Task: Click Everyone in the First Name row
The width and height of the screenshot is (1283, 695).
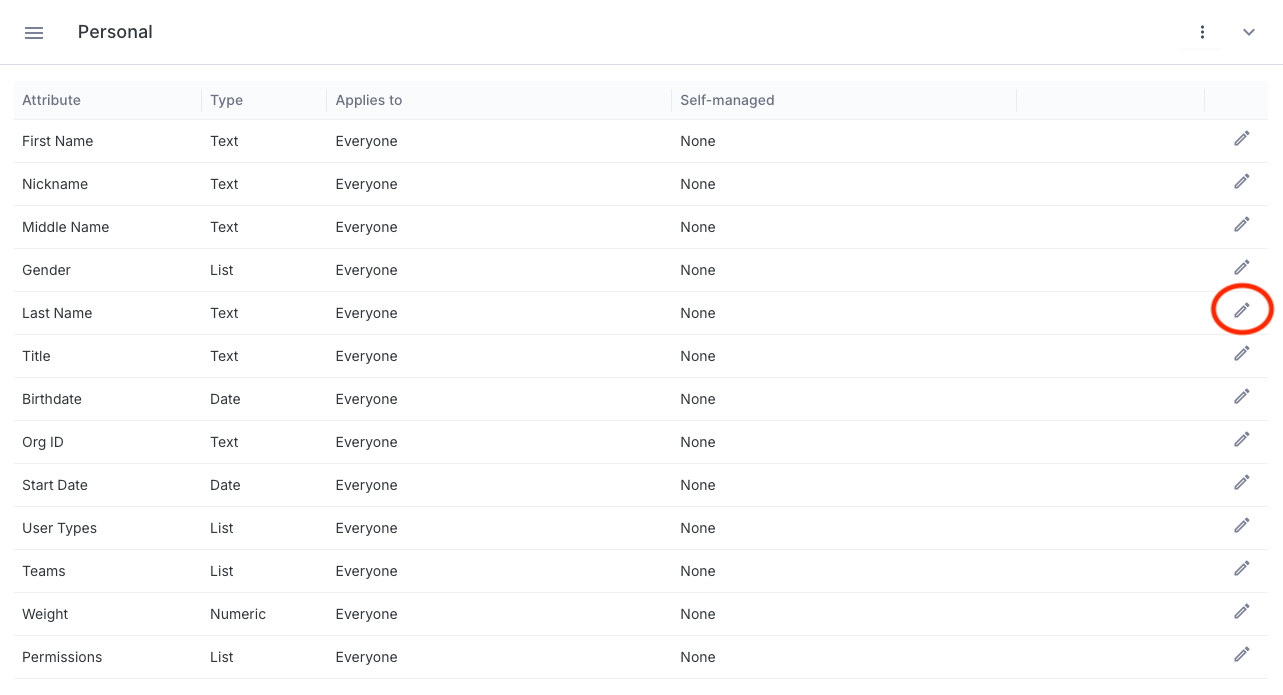Action: (x=366, y=141)
